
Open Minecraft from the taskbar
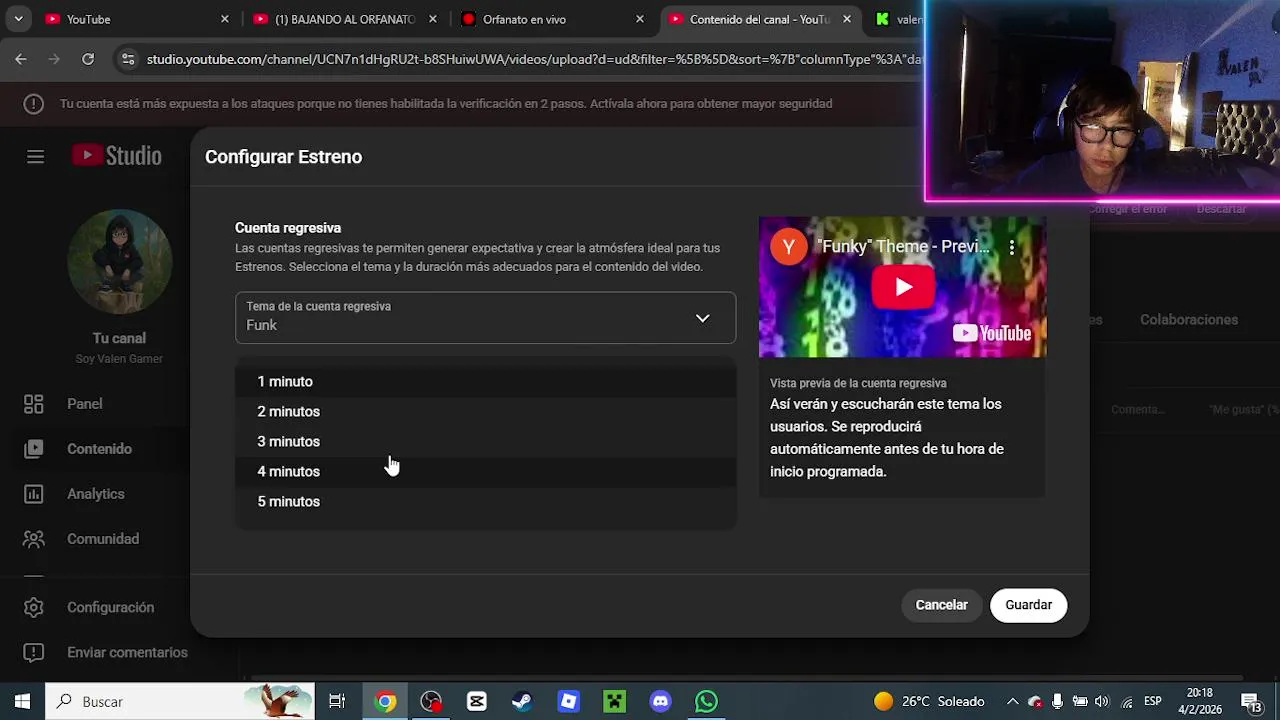[x=614, y=702]
